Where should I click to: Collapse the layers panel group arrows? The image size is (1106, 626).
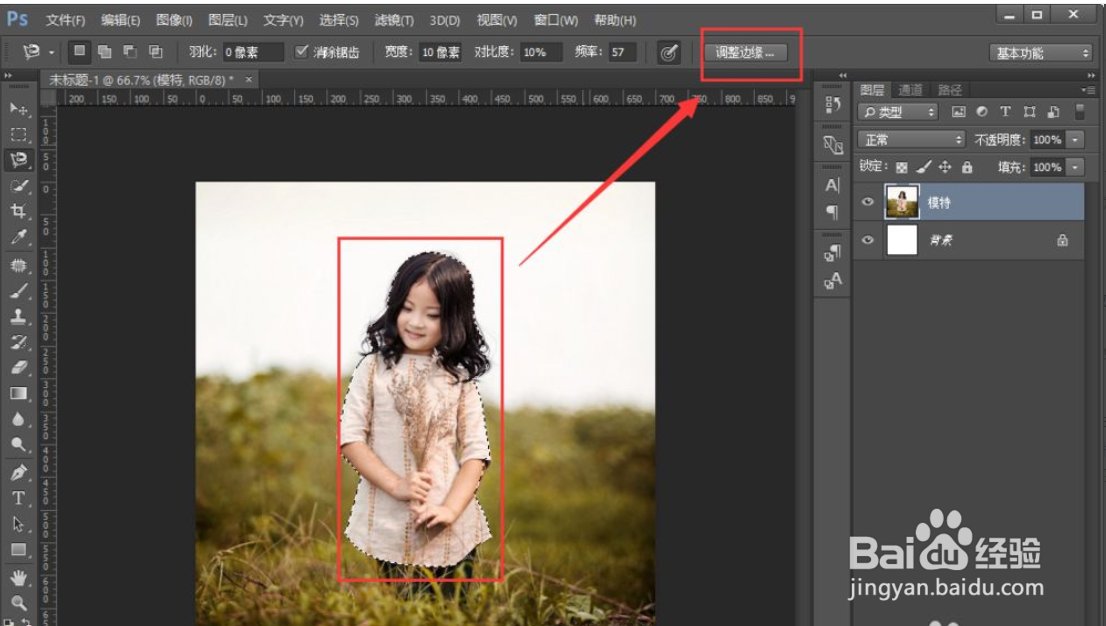(1091, 75)
